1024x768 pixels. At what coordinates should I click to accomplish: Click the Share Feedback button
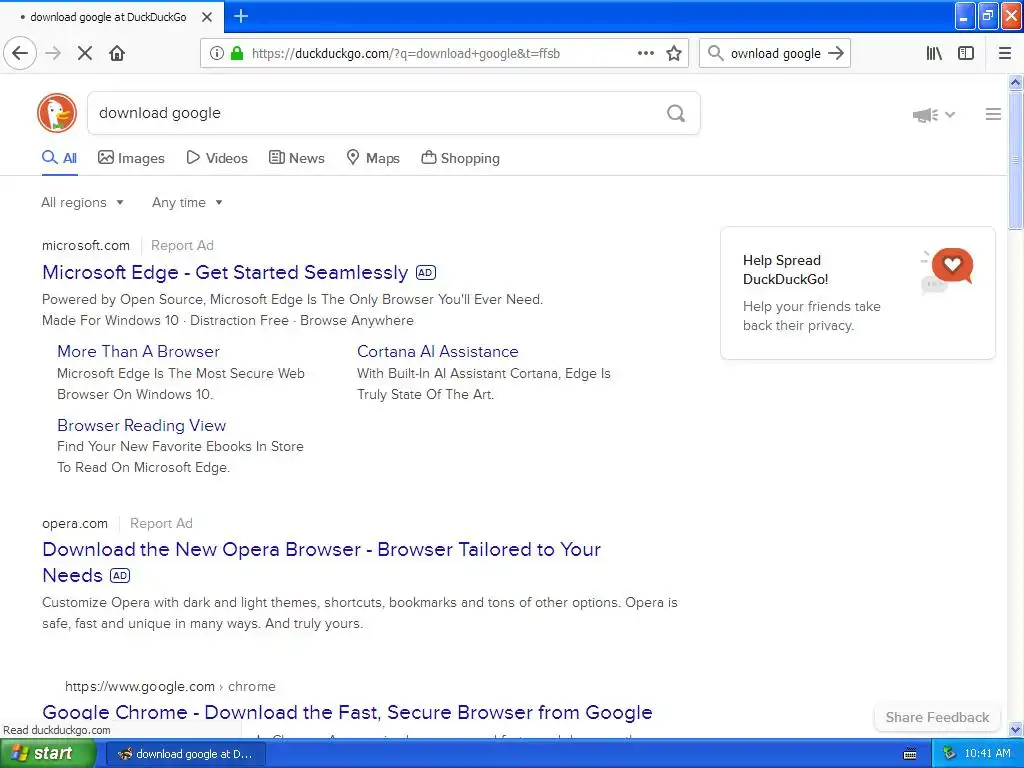tap(937, 717)
